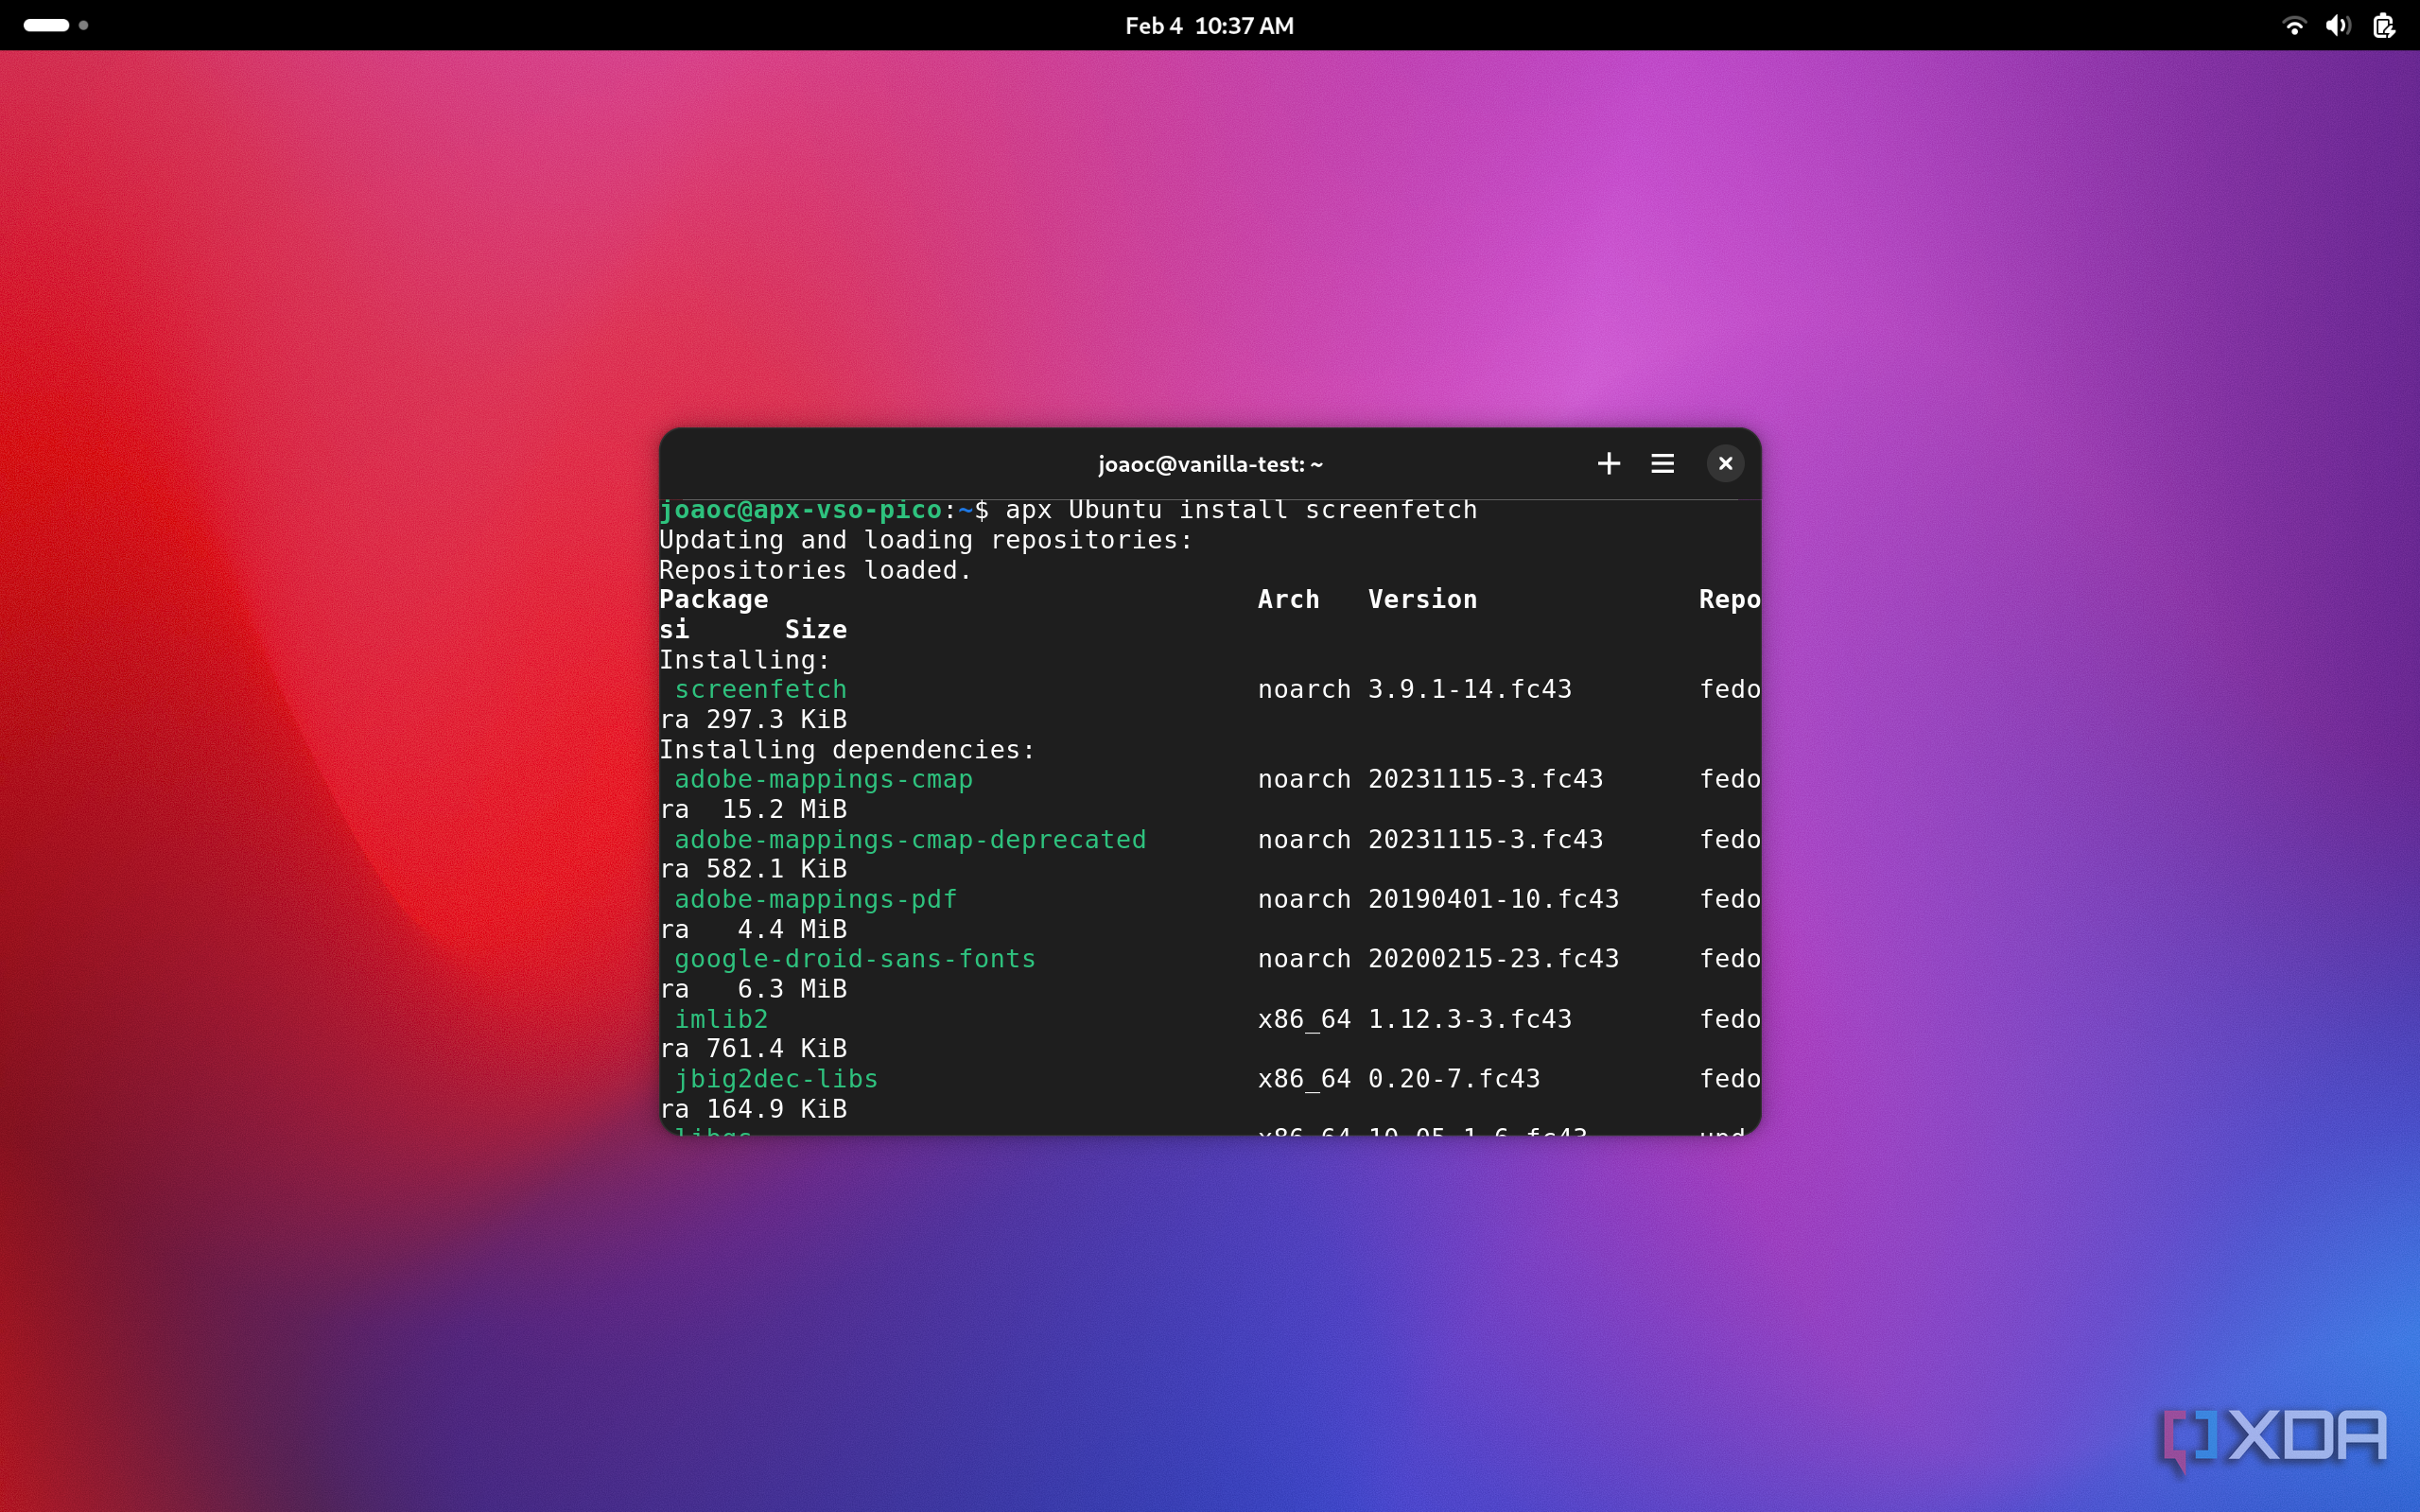Image resolution: width=2420 pixels, height=1512 pixels.
Task: Open Wi-Fi network status icon
Action: coord(2294,26)
